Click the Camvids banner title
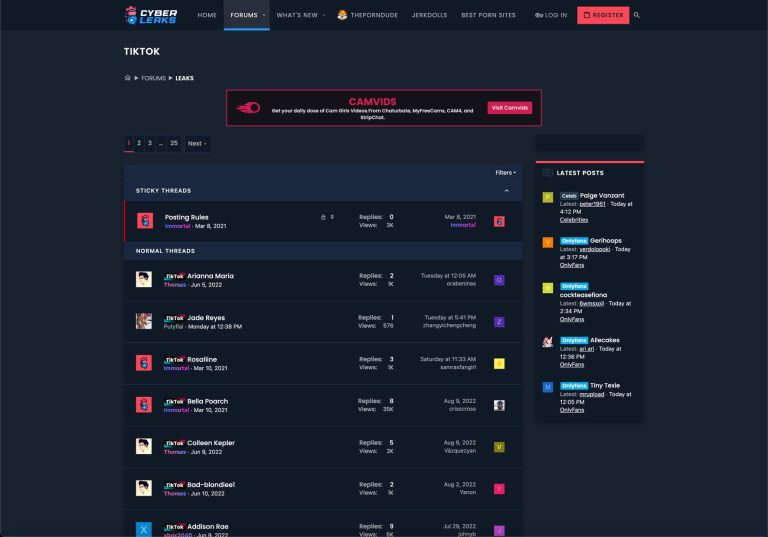The image size is (768, 537). coord(372,101)
